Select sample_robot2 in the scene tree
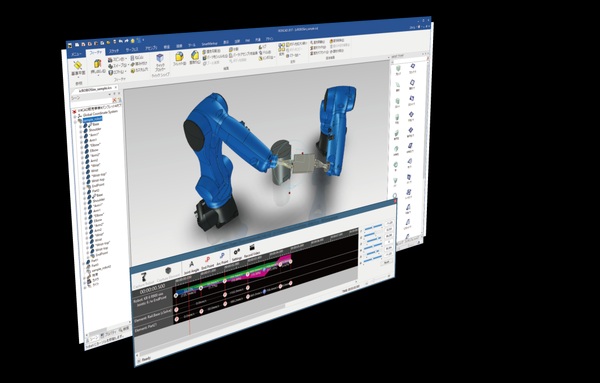600x383 pixels. pyautogui.click(x=101, y=268)
